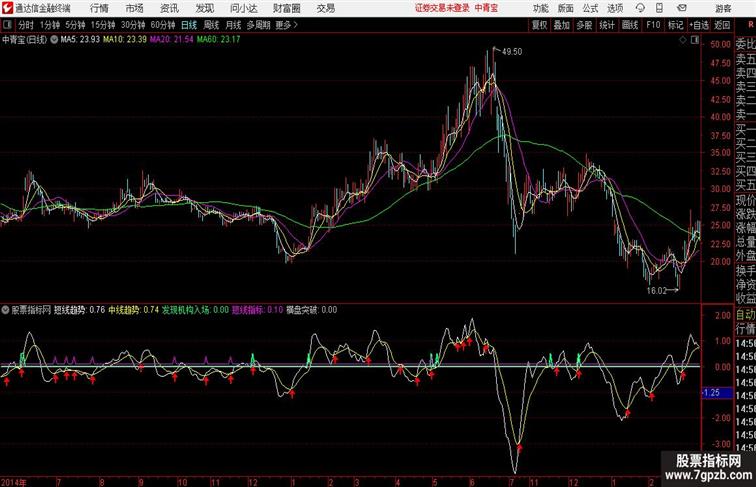Click the 标记 toolbar button

click(x=675, y=25)
